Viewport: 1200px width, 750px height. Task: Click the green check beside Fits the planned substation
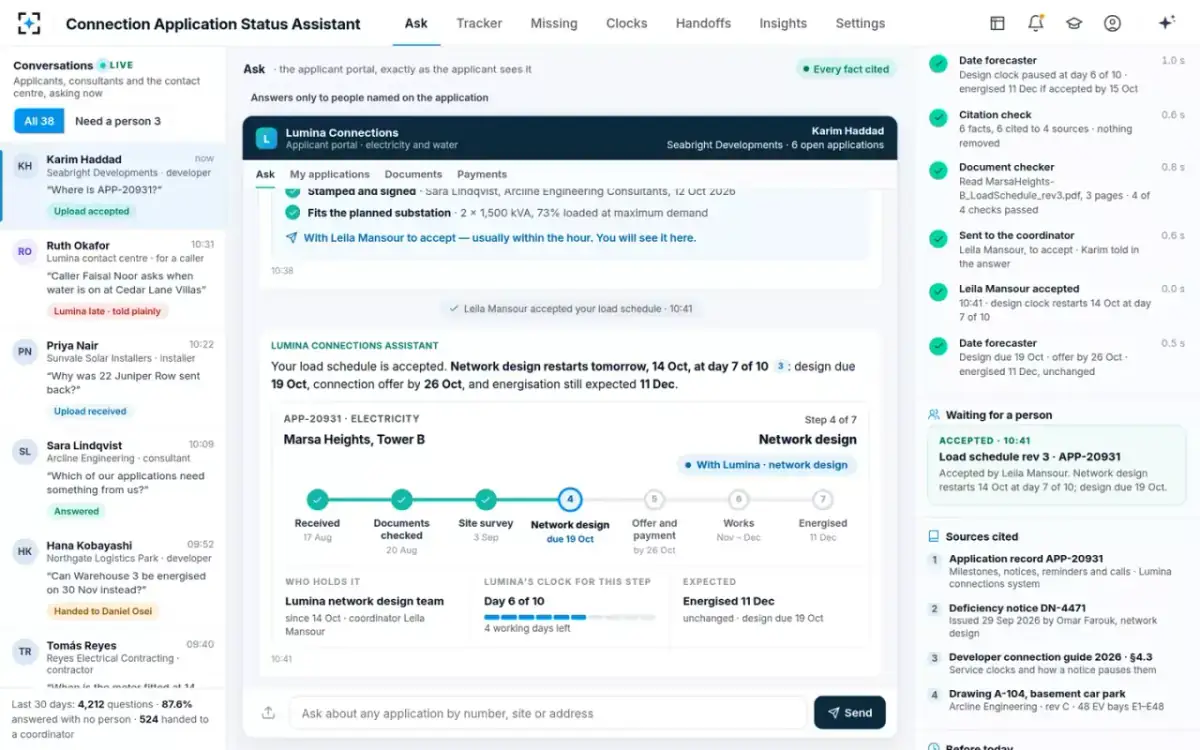(292, 213)
